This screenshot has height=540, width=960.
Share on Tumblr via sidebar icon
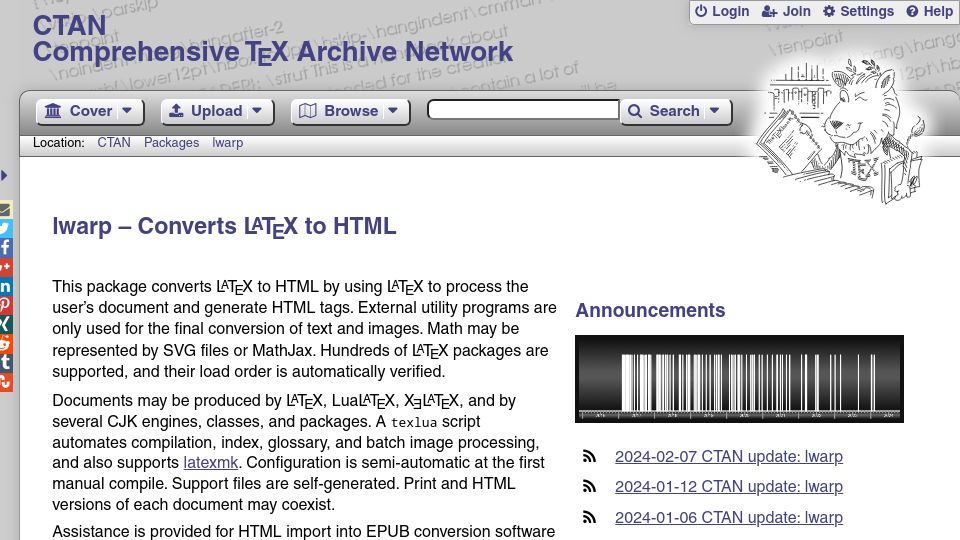pyautogui.click(x=6, y=362)
